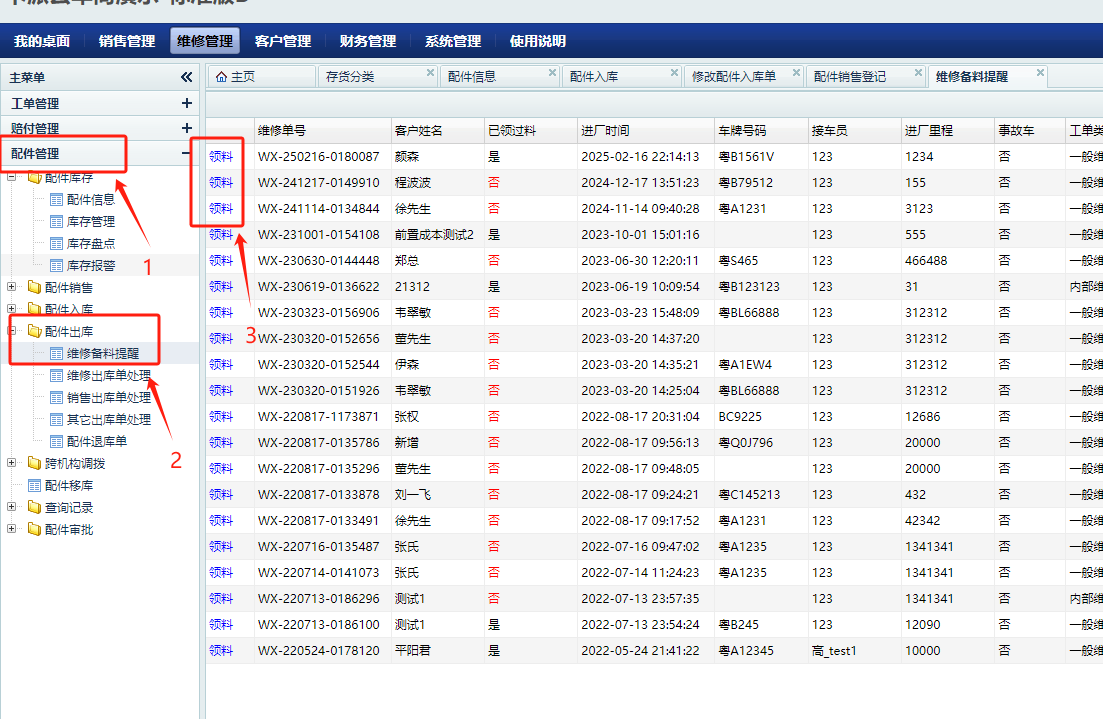Open the 财务管理 top menu
The height and width of the screenshot is (719, 1103).
pyautogui.click(x=367, y=41)
